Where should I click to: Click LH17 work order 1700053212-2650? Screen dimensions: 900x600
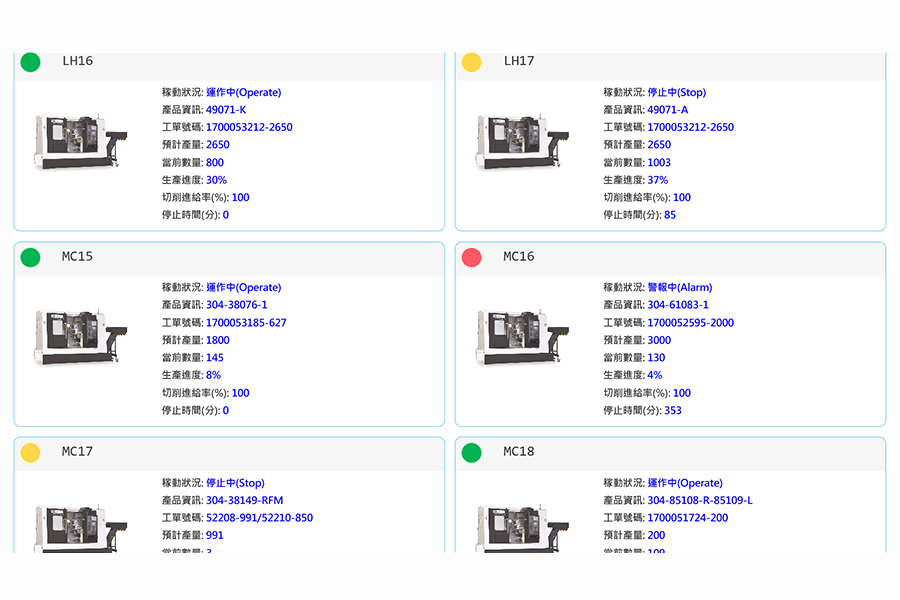click(x=690, y=127)
